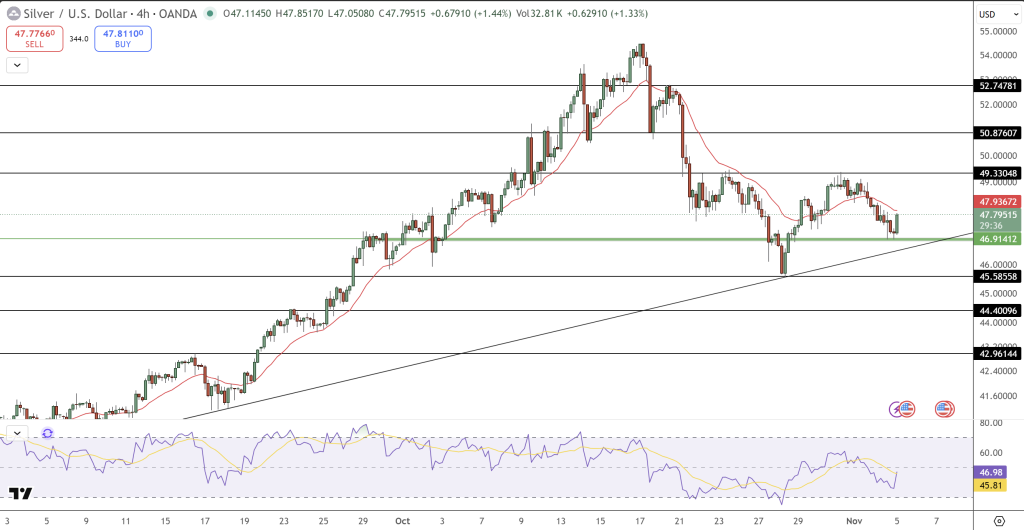The image size is (1024, 530).
Task: Click the 344.0 spread value
Action: (79, 39)
